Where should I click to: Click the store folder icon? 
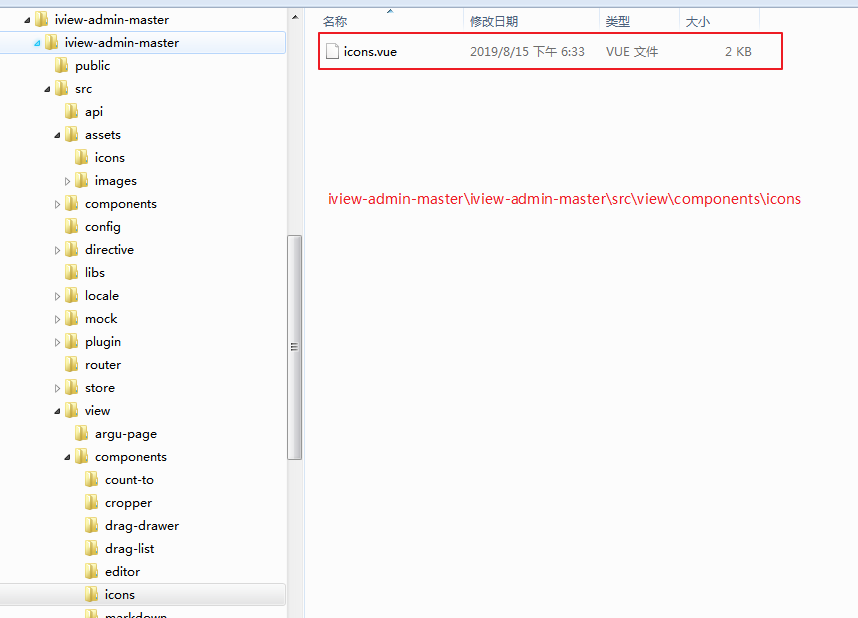point(71,388)
